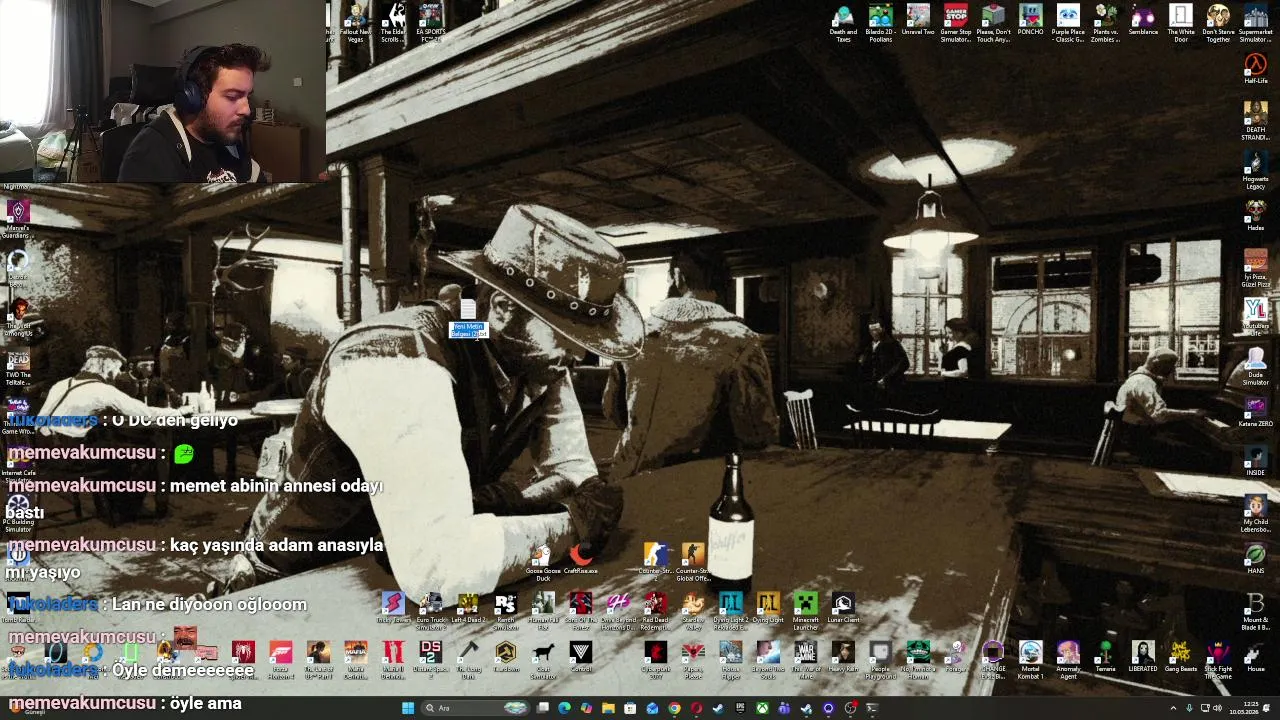Show hidden system tray icons
This screenshot has width=1280, height=720.
click(x=1174, y=709)
